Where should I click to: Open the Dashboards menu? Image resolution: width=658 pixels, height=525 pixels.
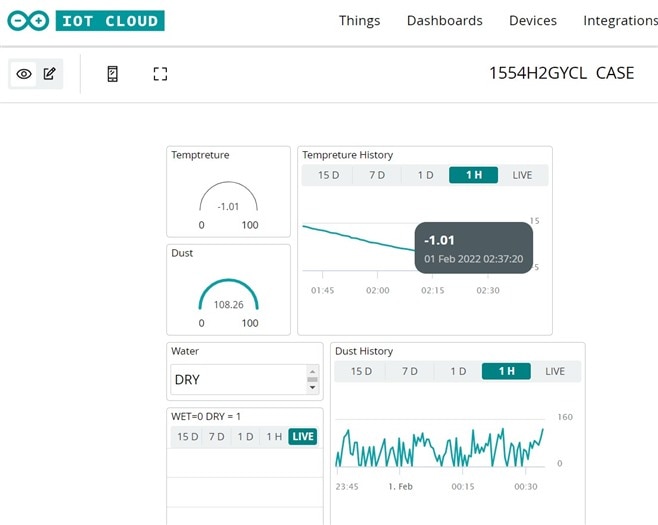[x=444, y=21]
